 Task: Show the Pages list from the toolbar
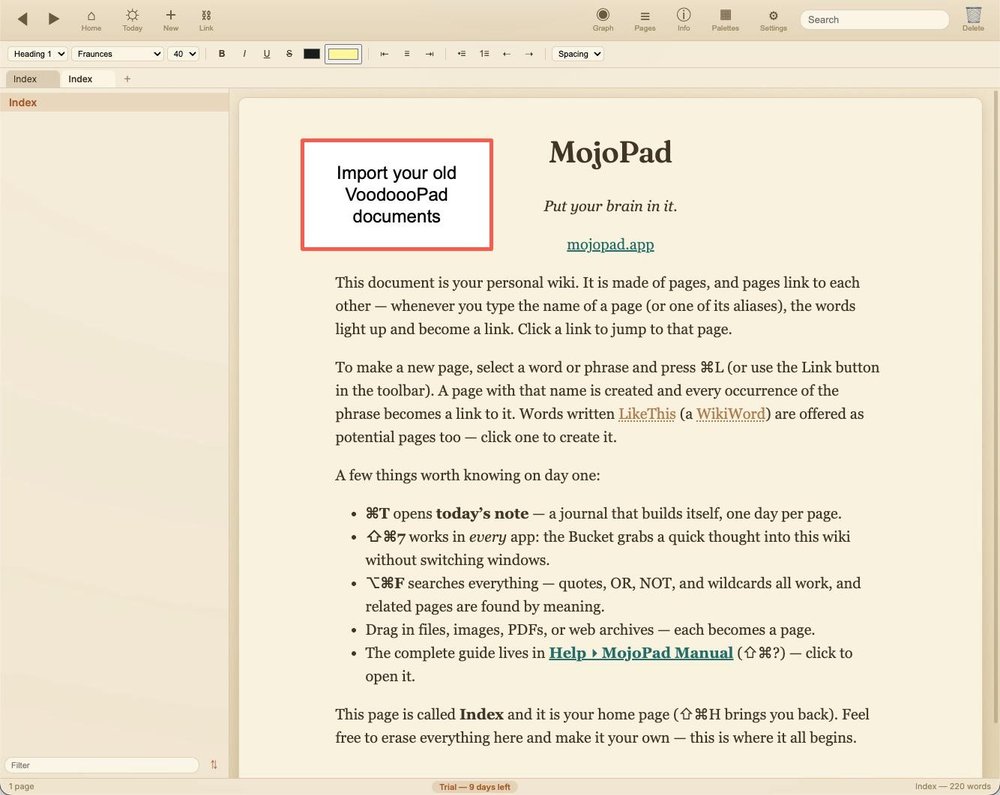click(645, 20)
